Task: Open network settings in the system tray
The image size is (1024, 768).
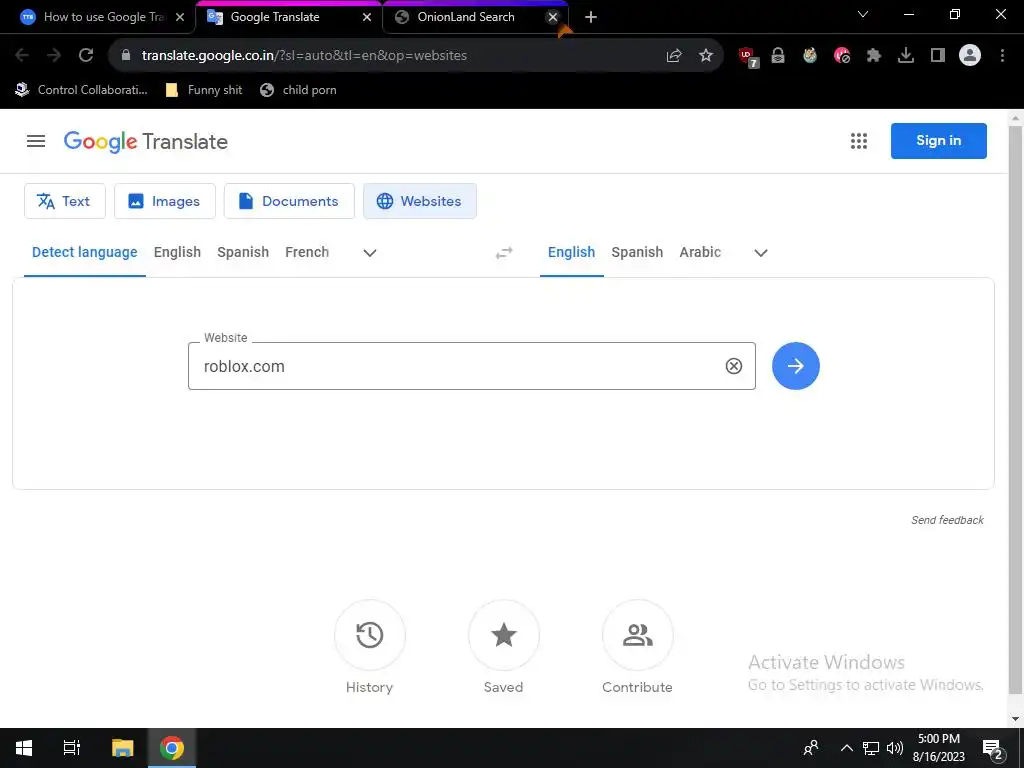Action: tap(871, 748)
